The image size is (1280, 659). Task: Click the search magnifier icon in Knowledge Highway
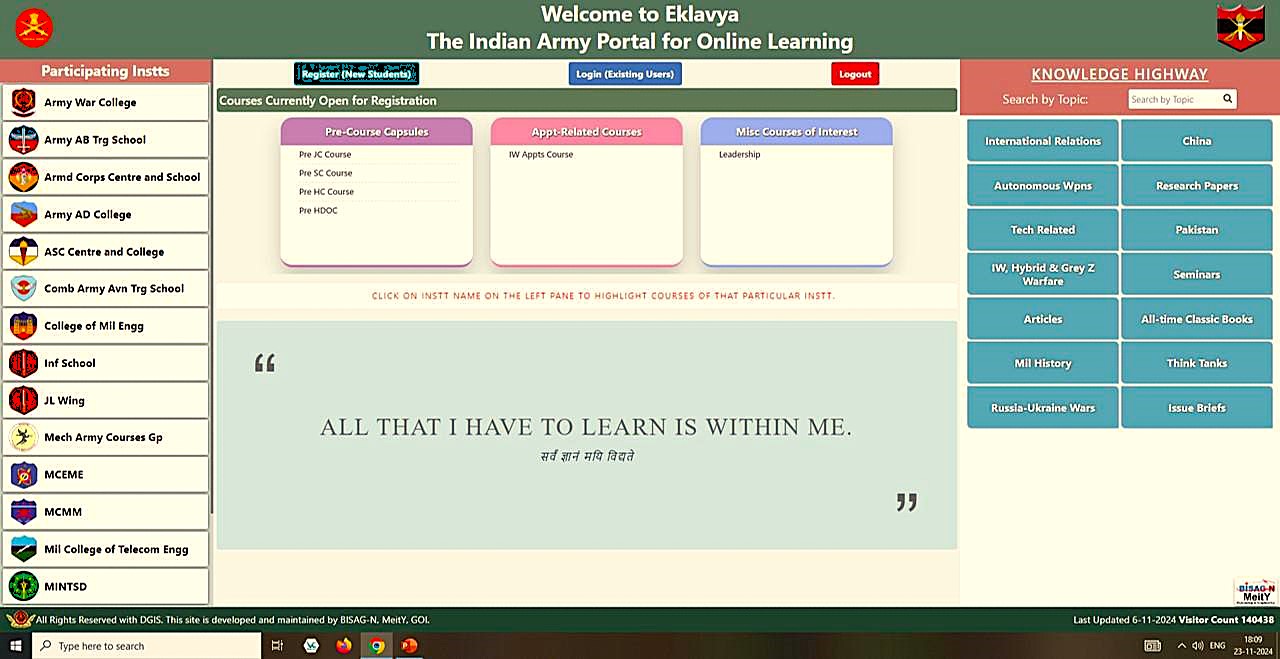[1227, 99]
